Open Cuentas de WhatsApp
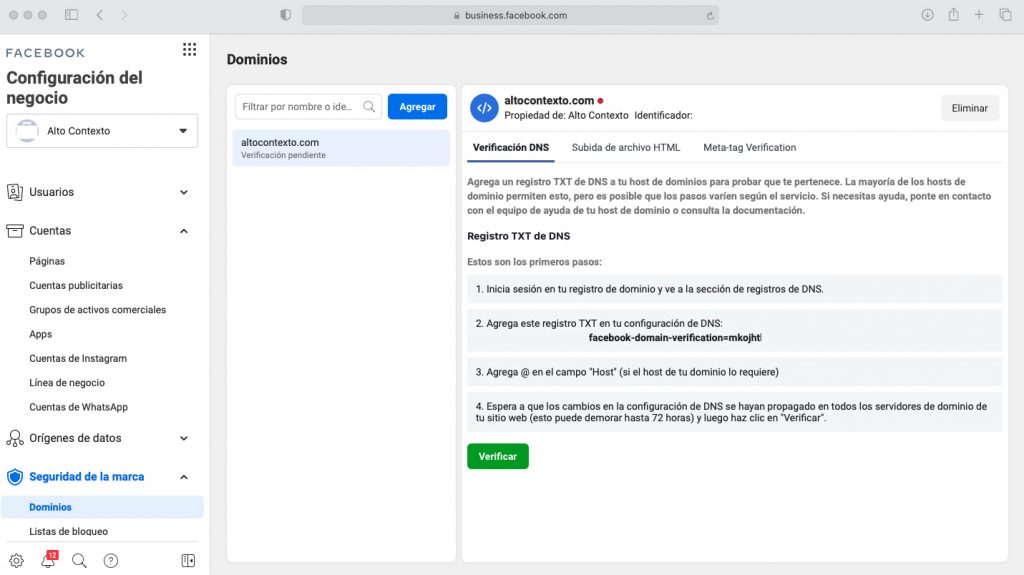This screenshot has height=575, width=1024. (x=78, y=407)
